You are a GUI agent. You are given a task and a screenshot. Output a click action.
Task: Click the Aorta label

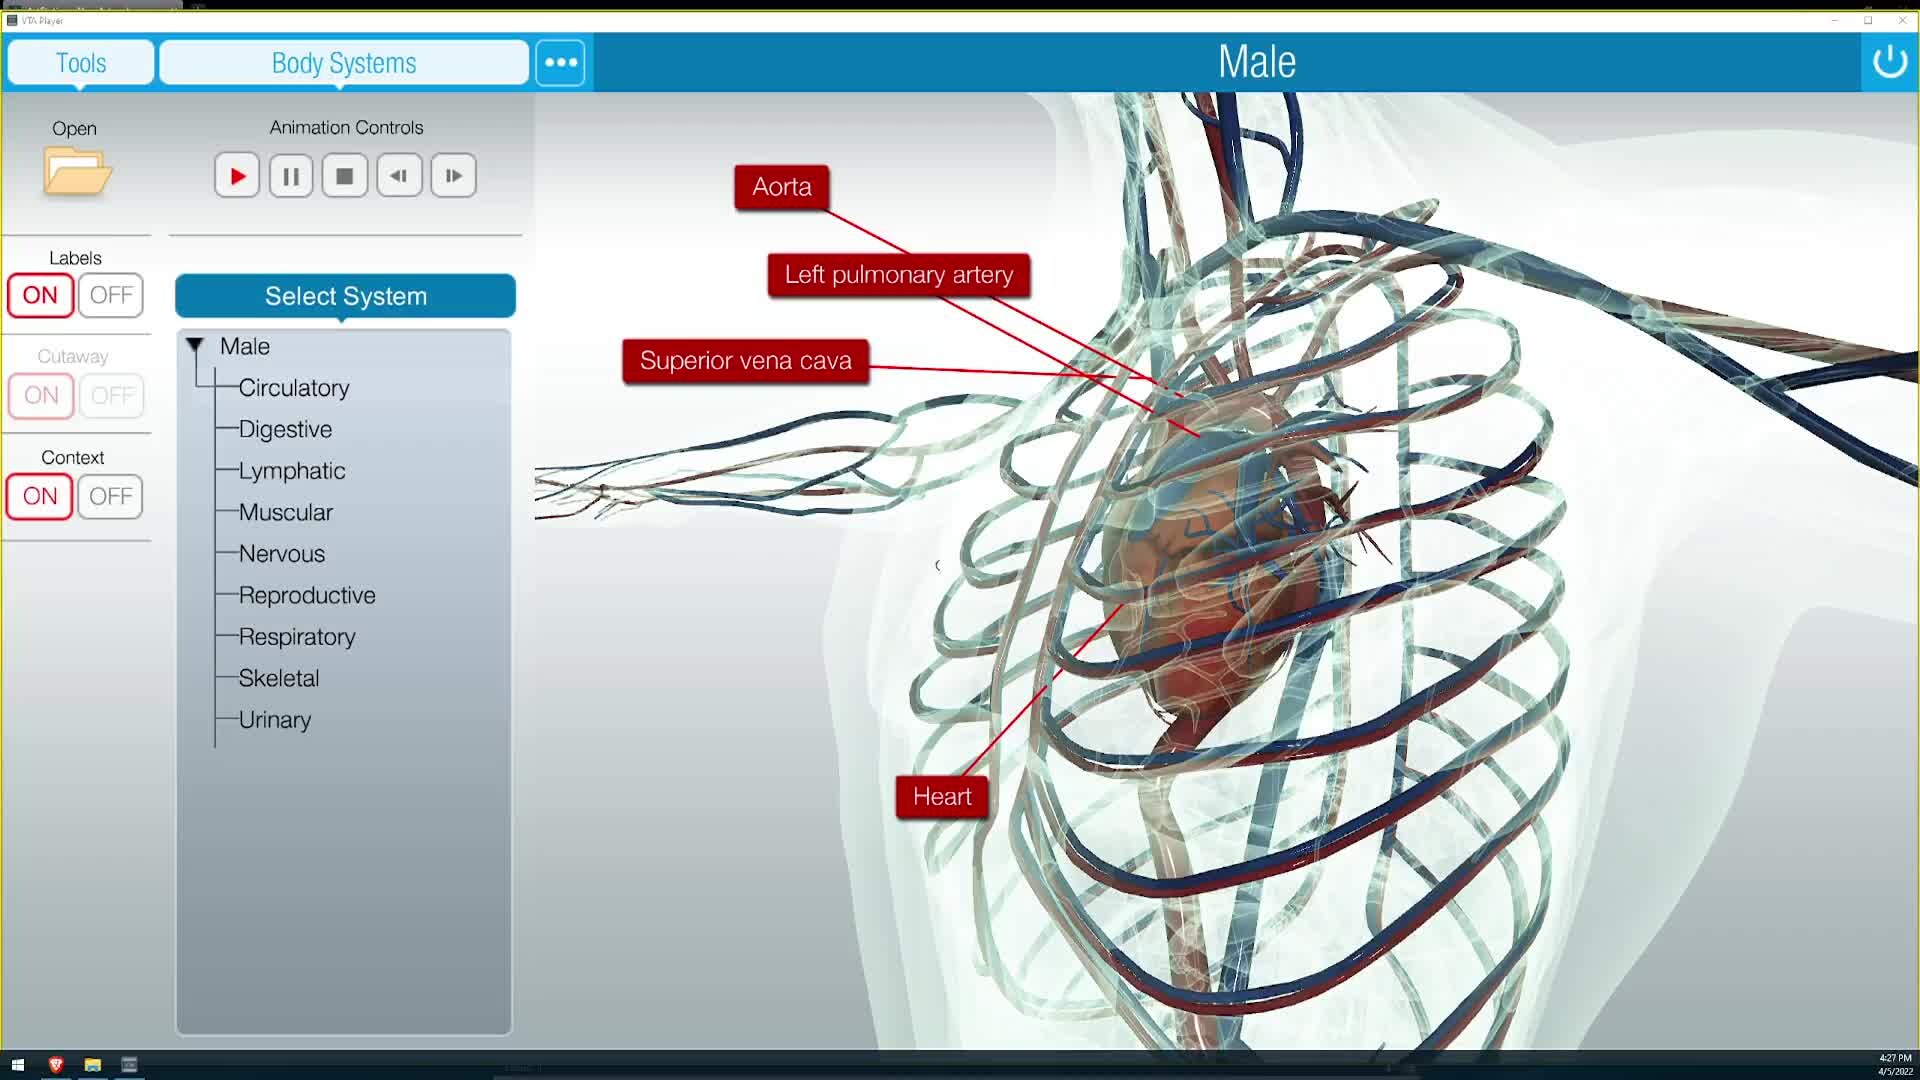click(781, 187)
